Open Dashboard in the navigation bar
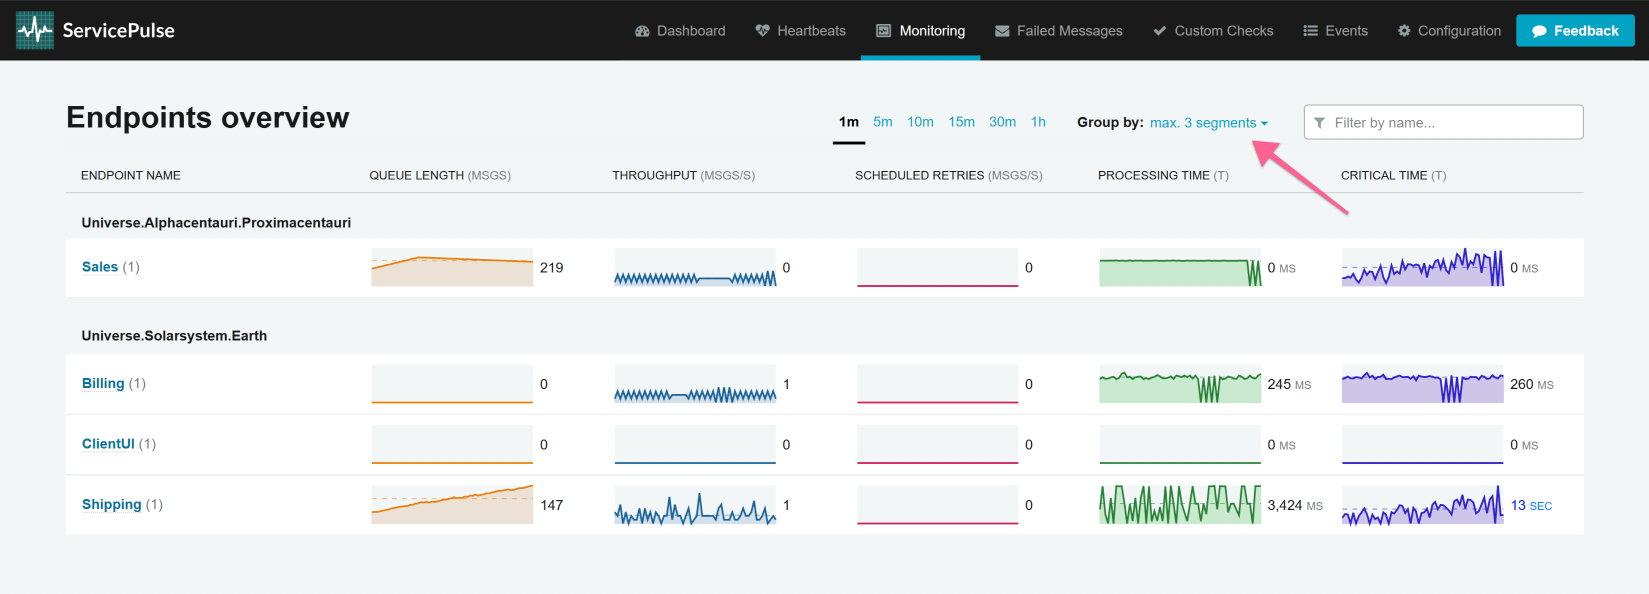The height and width of the screenshot is (594, 1649). 680,31
